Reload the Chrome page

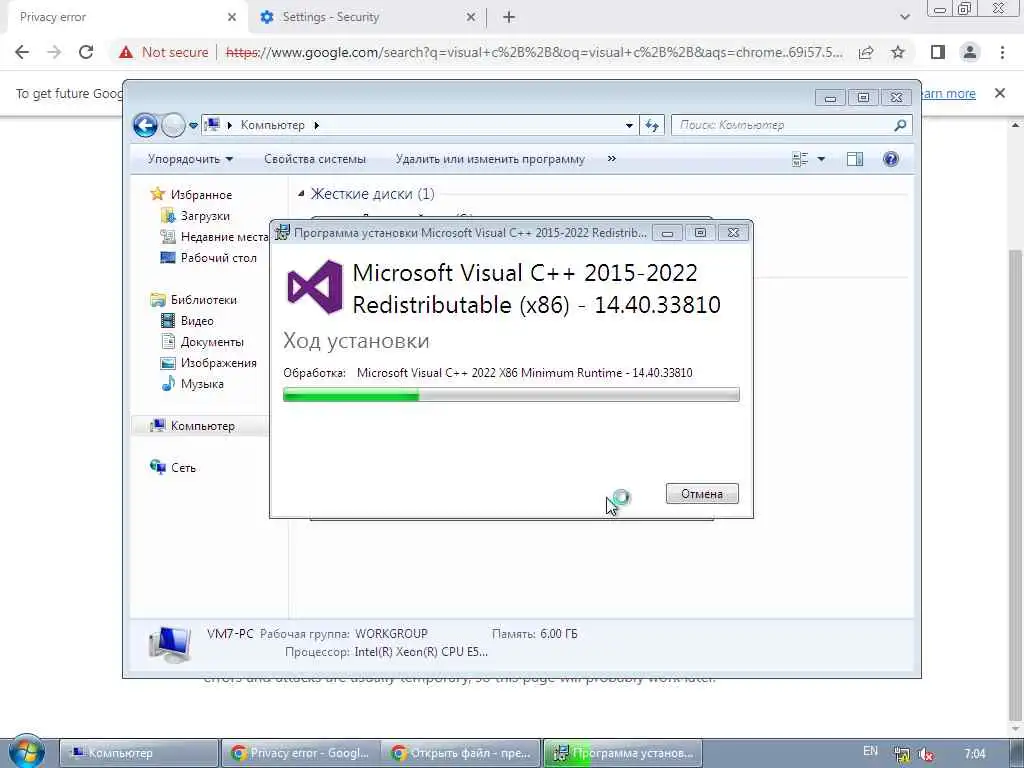(86, 52)
